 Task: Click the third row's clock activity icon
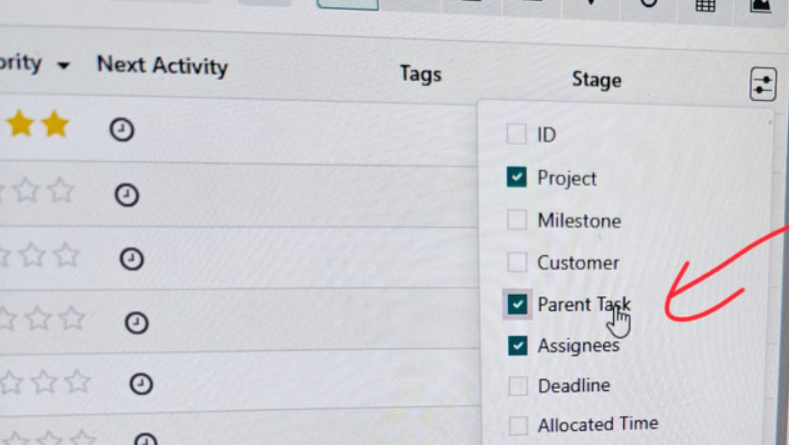point(131,259)
